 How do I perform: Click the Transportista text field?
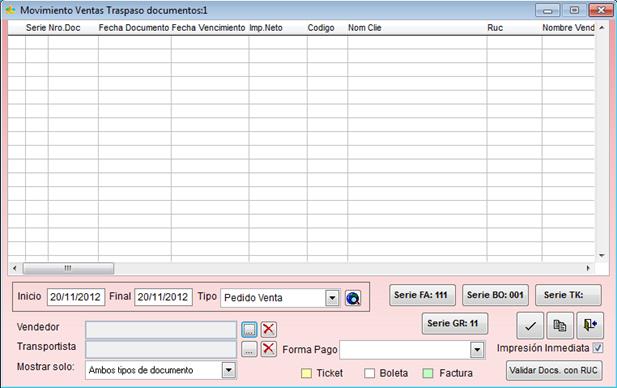(x=161, y=349)
